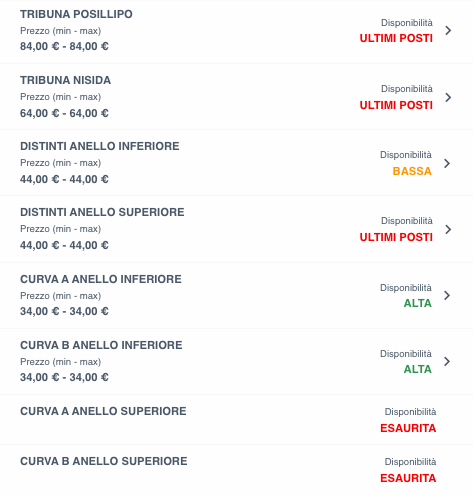
Task: Click ALTA availability for Curva A Inferiore
Action: (x=418, y=303)
